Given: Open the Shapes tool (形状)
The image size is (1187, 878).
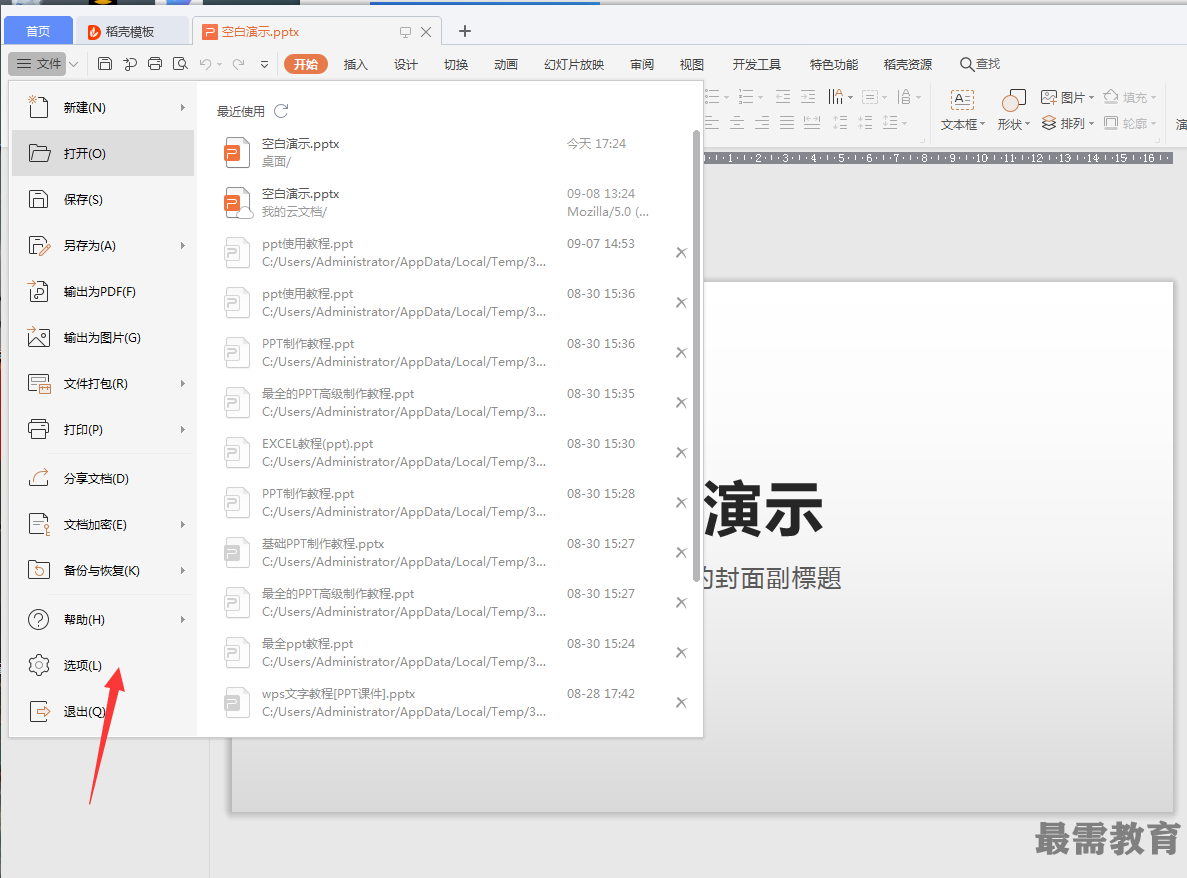Looking at the screenshot, I should tap(1014, 109).
